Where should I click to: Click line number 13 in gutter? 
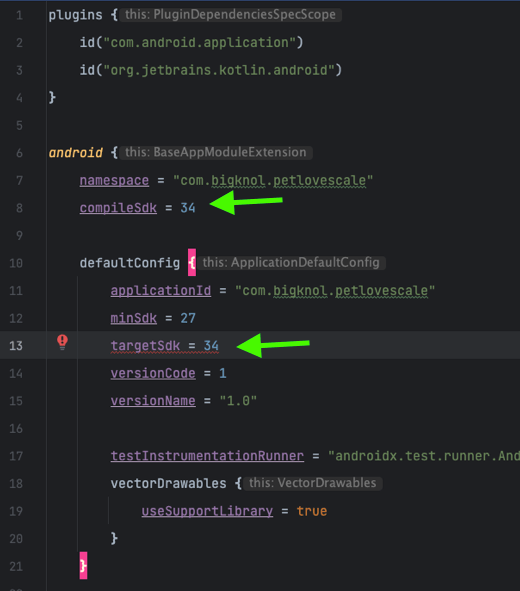click(16, 346)
